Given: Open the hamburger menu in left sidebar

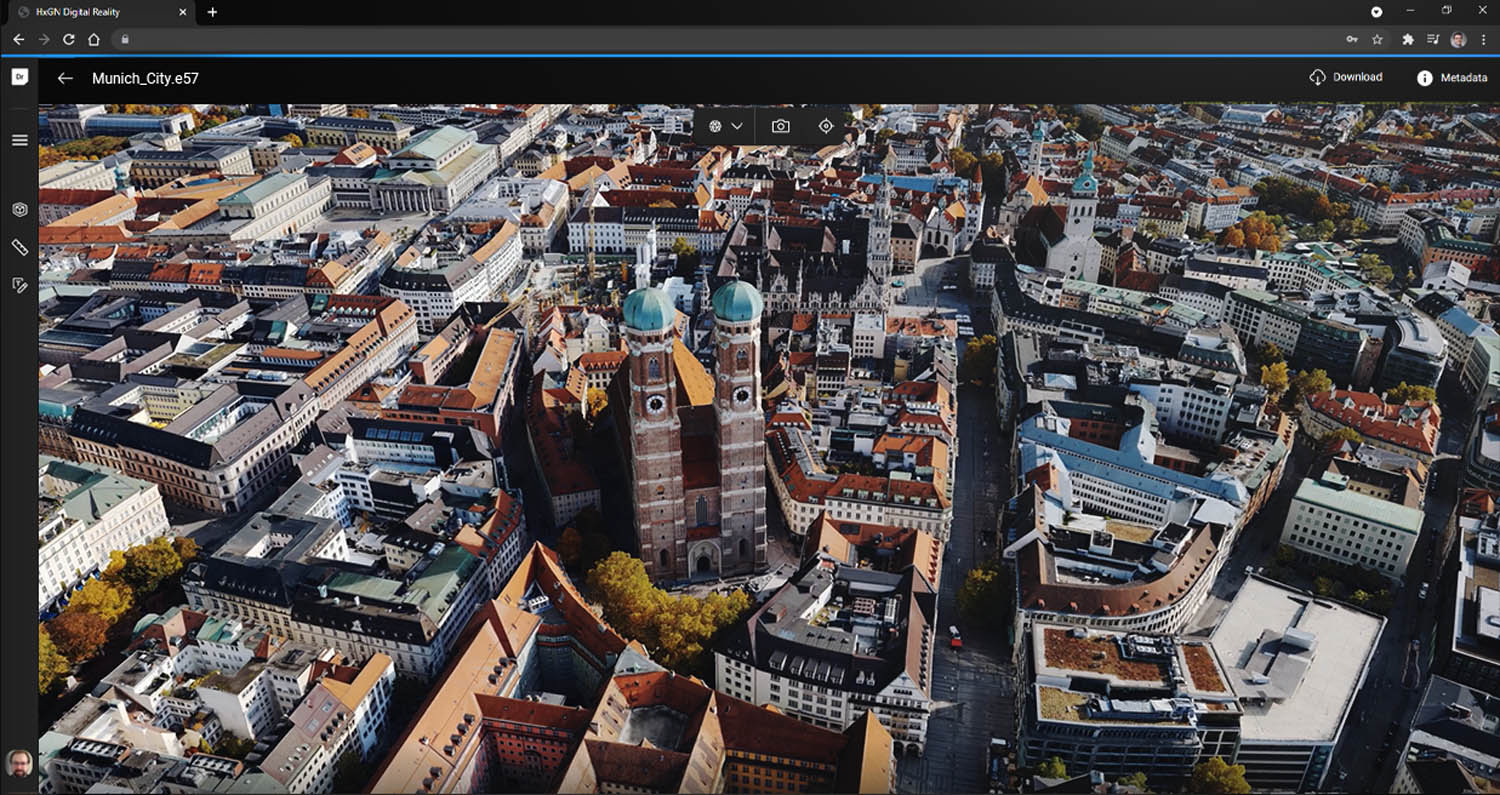Looking at the screenshot, I should pos(19,139).
